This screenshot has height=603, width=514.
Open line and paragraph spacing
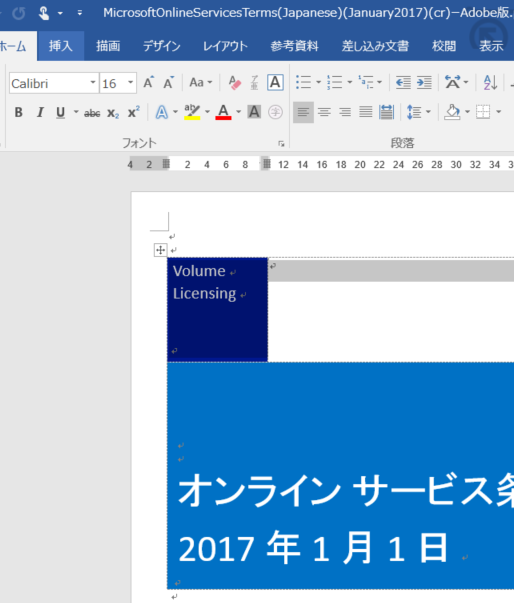[414, 113]
